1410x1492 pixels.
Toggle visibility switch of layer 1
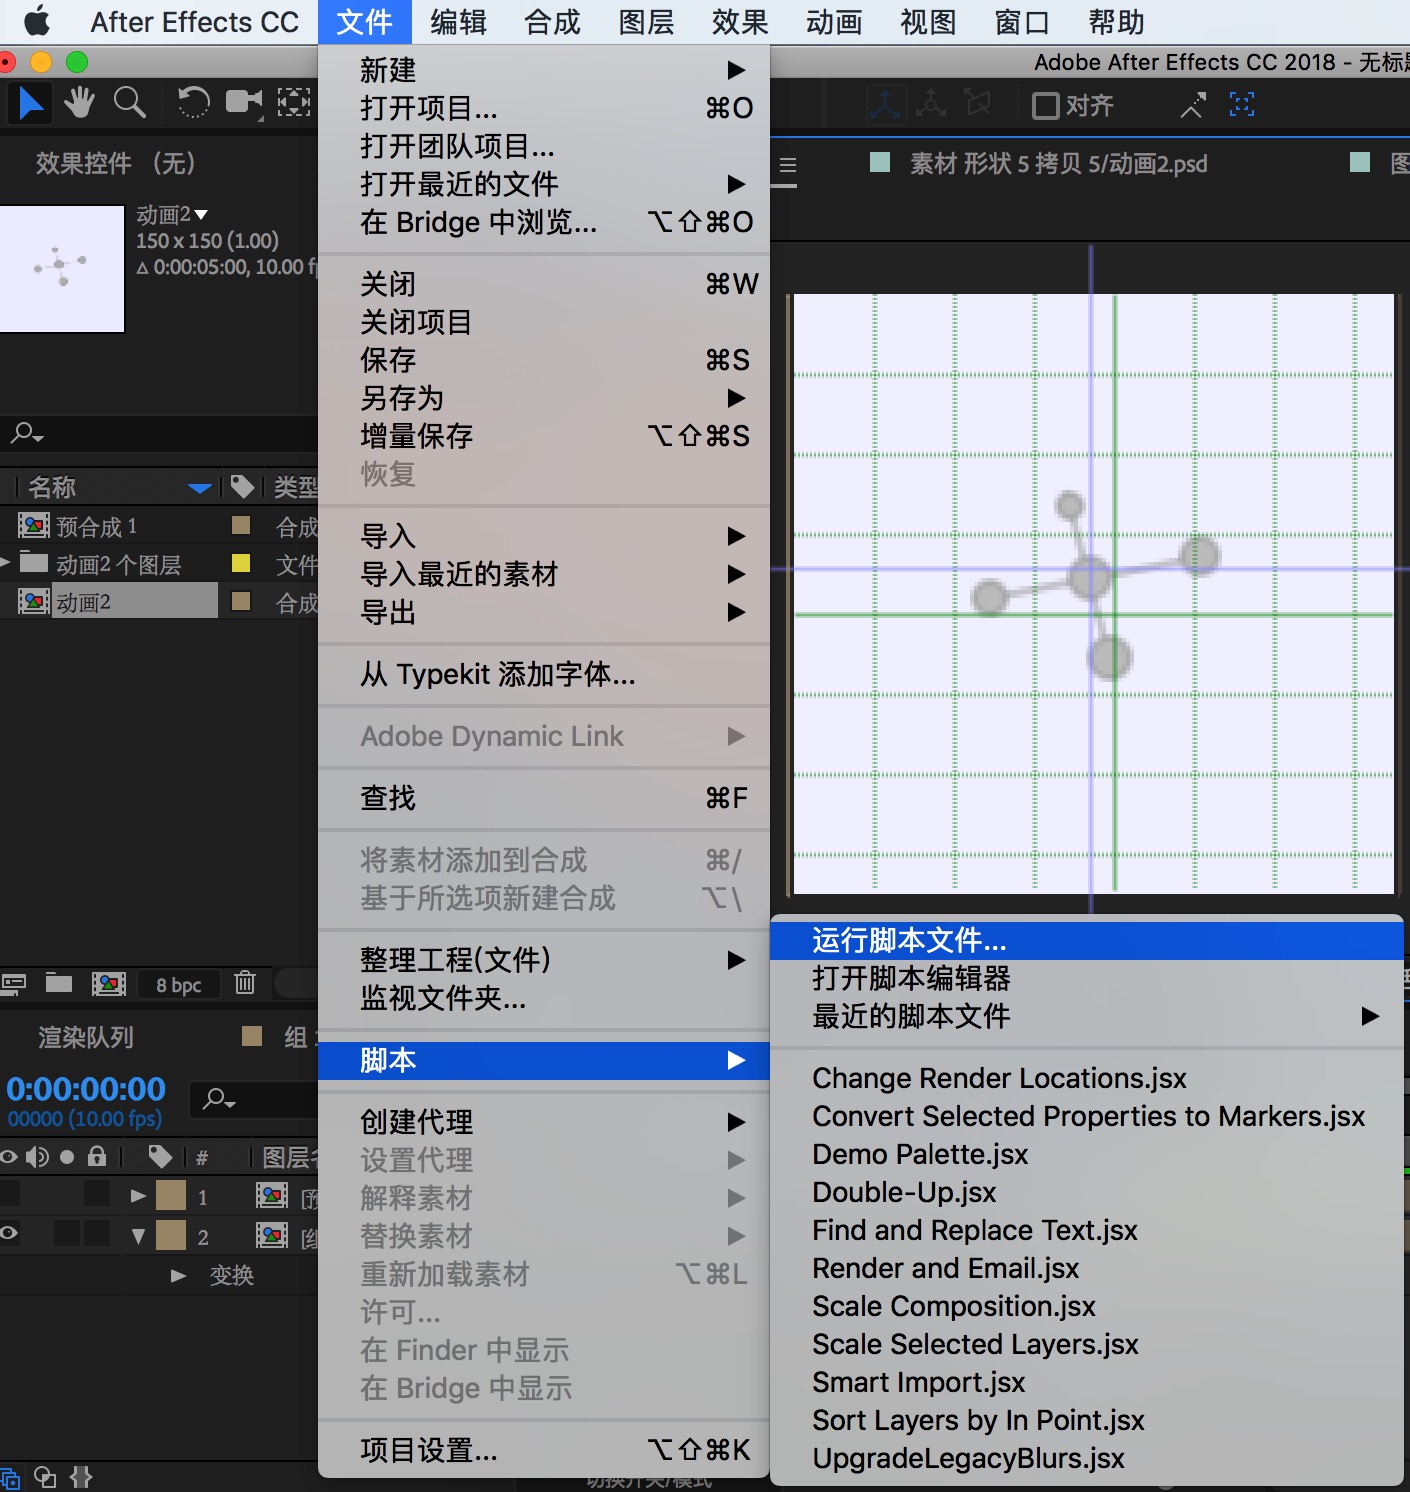coord(9,1193)
